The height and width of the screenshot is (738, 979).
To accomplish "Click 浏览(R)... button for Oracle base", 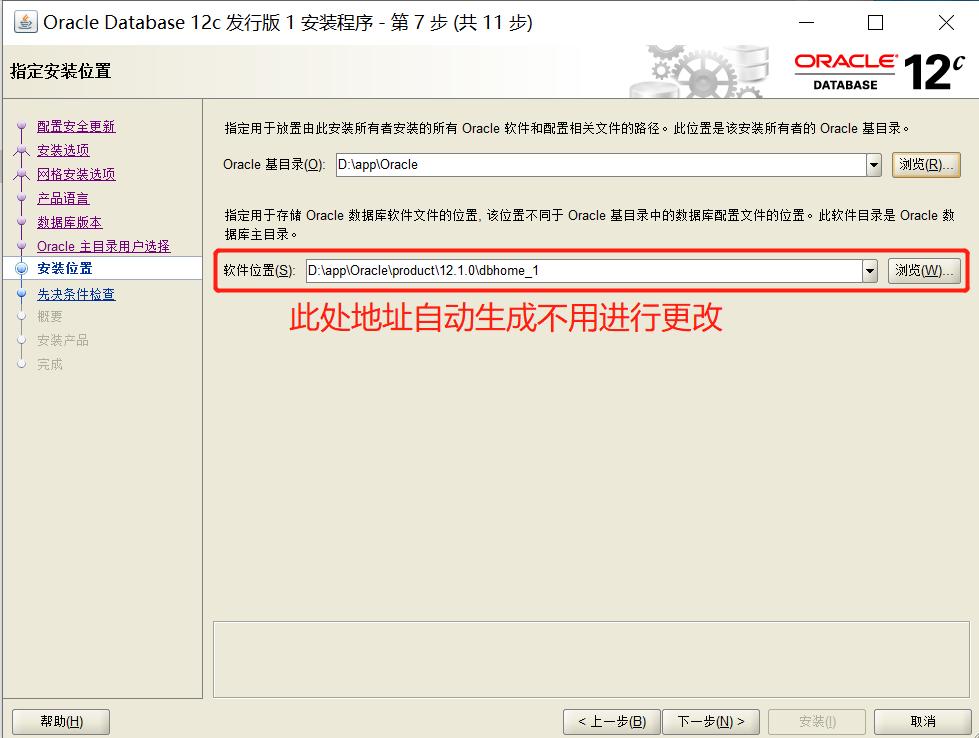I will click(926, 165).
